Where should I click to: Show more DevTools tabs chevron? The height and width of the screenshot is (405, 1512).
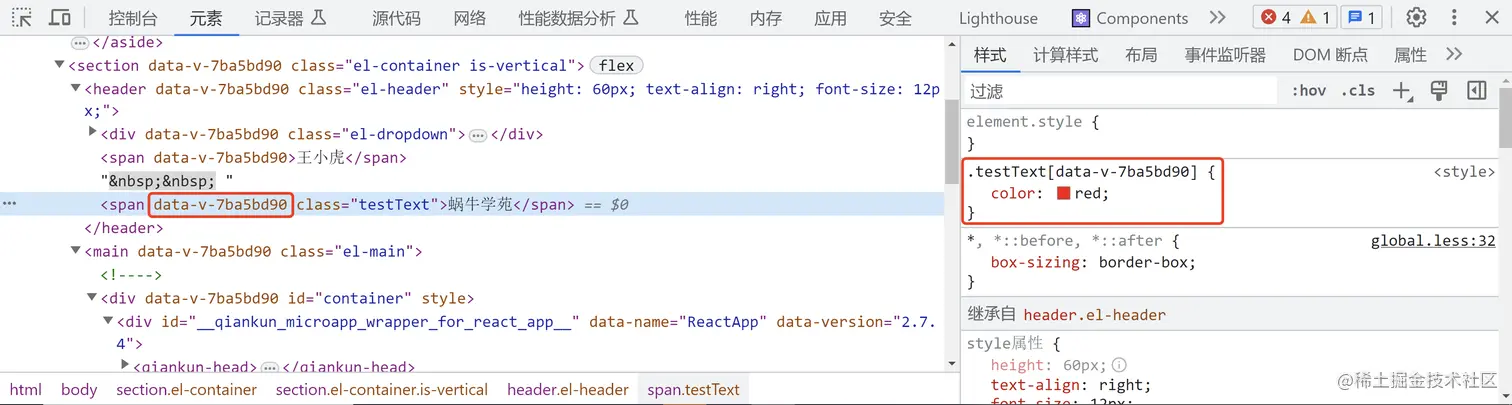[x=1217, y=17]
